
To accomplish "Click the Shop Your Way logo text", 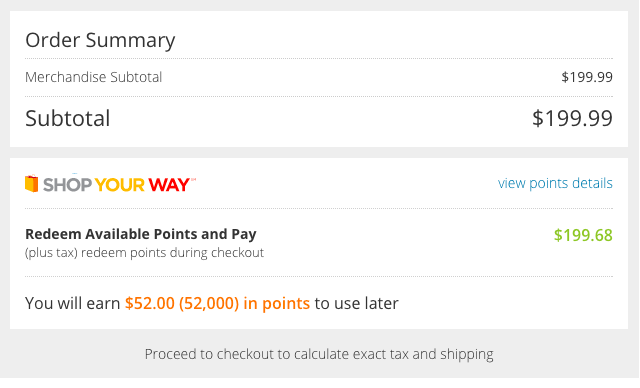I will (x=116, y=185).
